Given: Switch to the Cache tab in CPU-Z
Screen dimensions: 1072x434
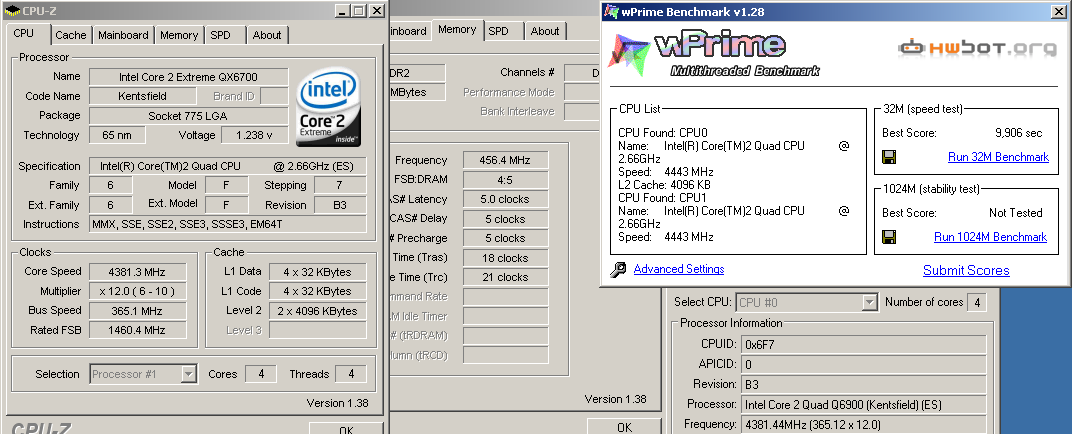Looking at the screenshot, I should pyautogui.click(x=71, y=35).
